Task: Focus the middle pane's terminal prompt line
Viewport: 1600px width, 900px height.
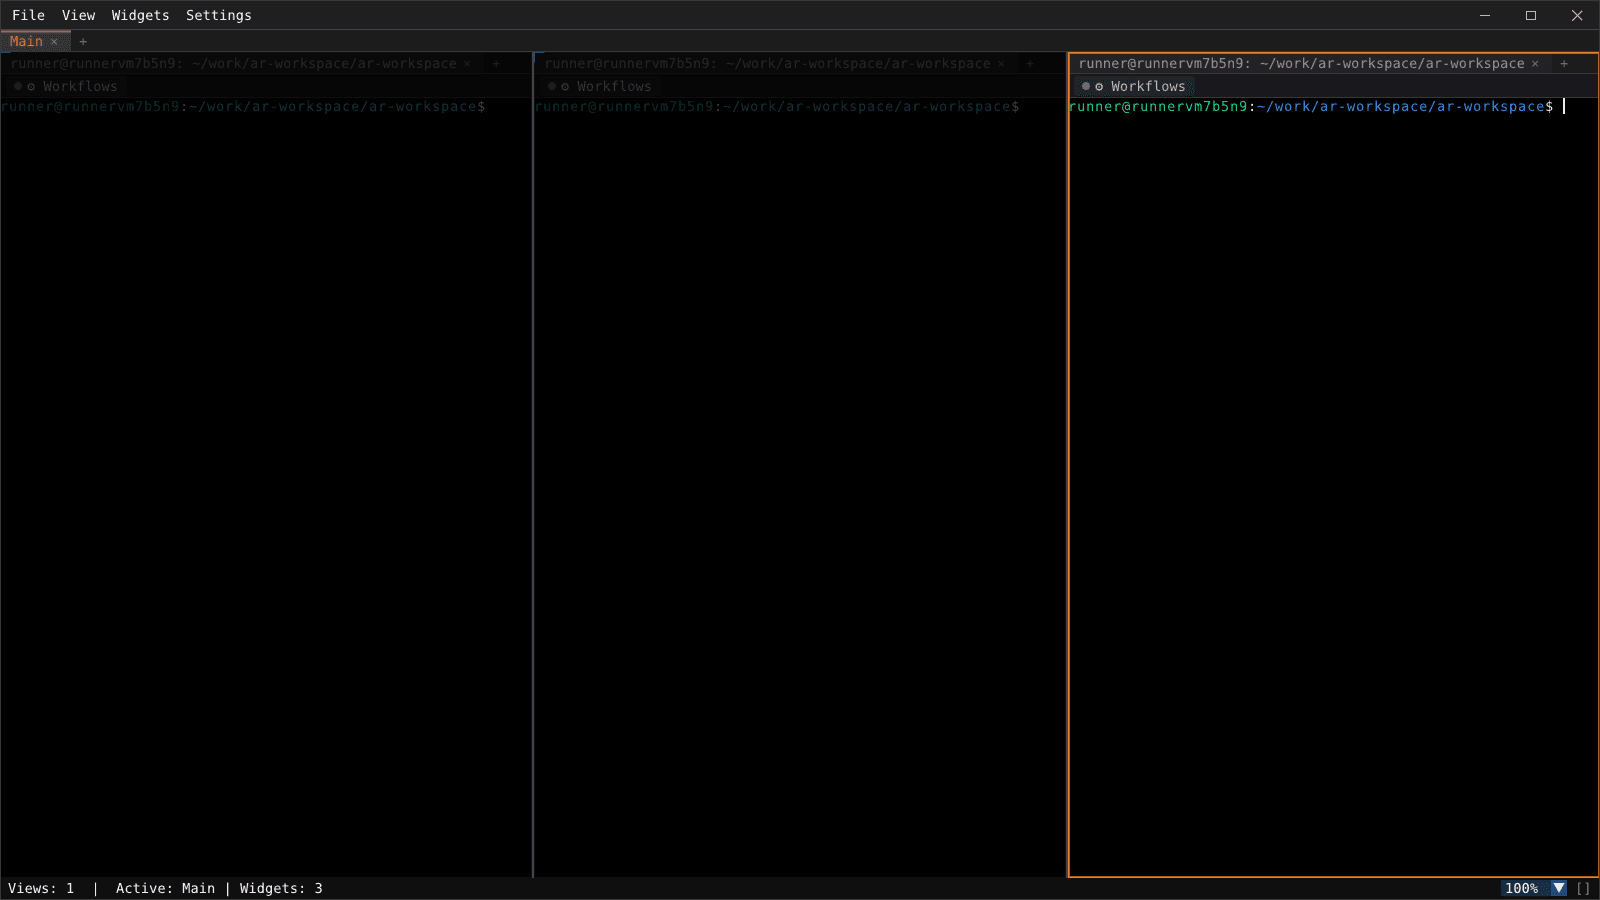Action: pos(777,106)
